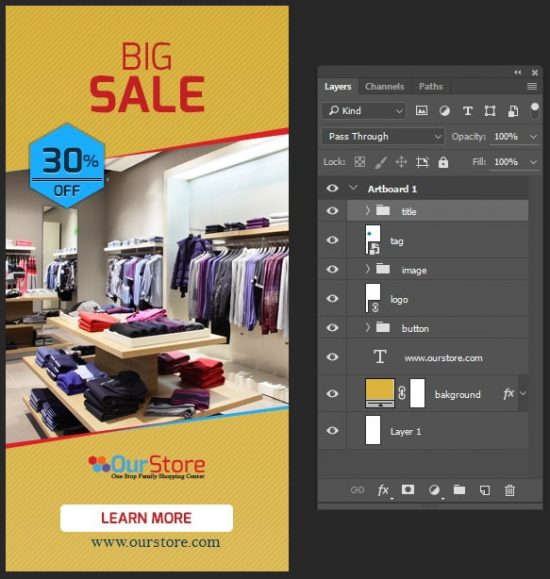The image size is (550, 579).
Task: Select the bakground layer mask thumbnail
Action: 417,393
